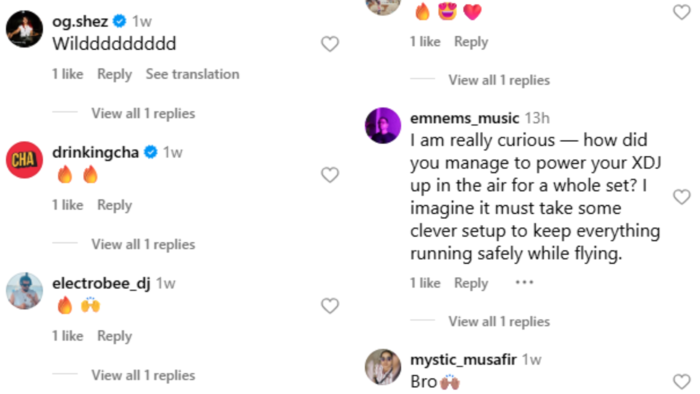Open emnems_music purple profile avatar
The image size is (700, 394).
coord(383,125)
